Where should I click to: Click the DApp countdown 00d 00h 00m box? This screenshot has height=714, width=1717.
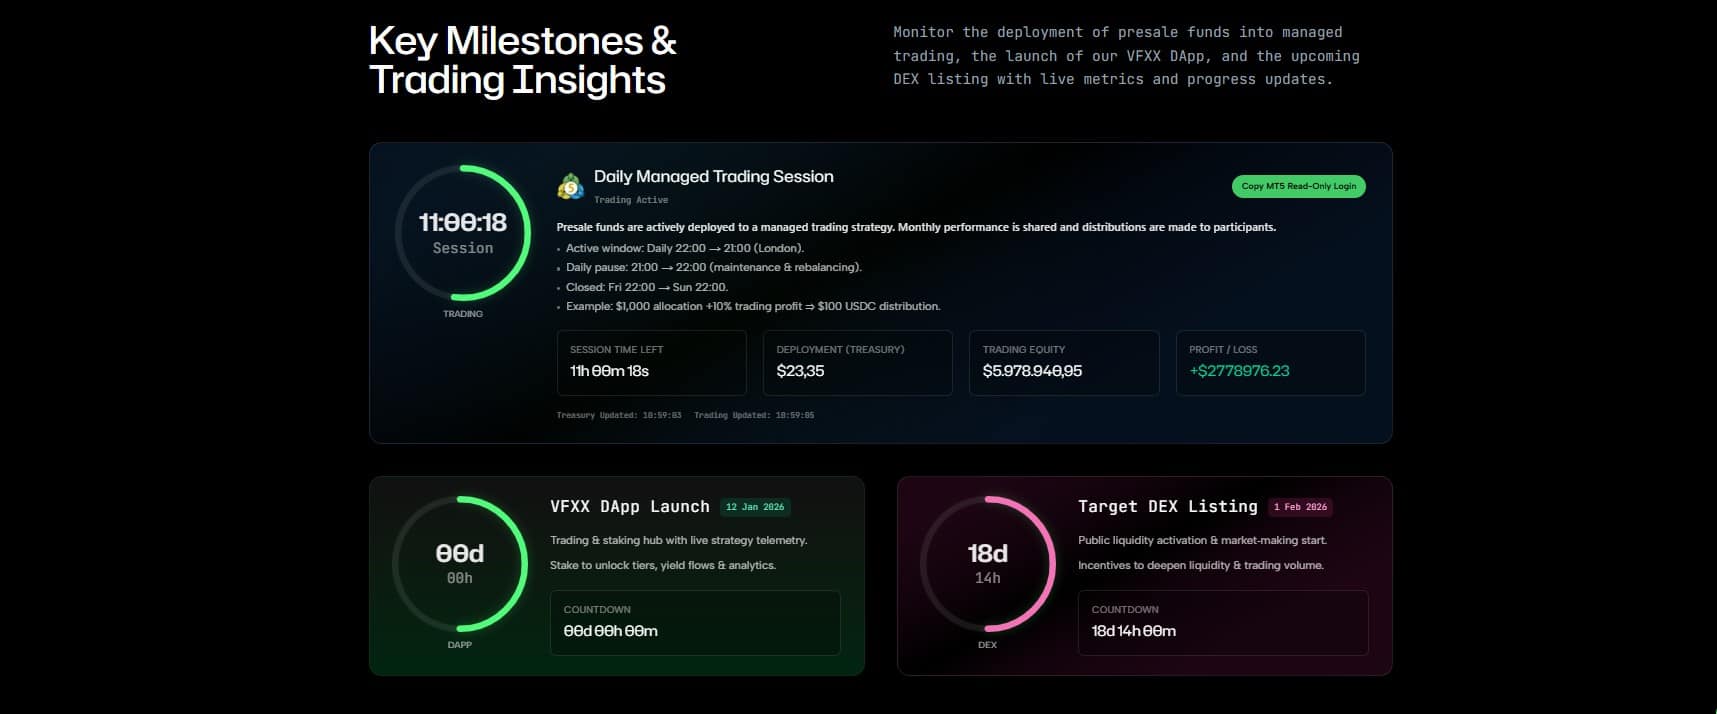(x=695, y=623)
